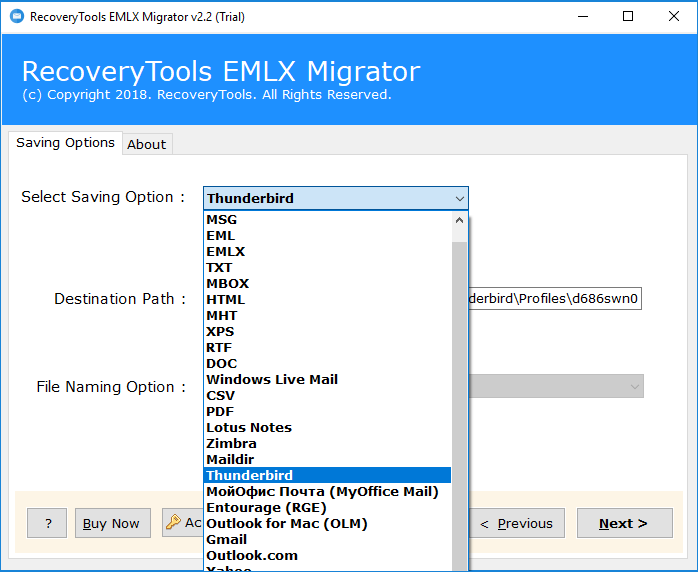Choose MSG from the saving list

point(328,219)
